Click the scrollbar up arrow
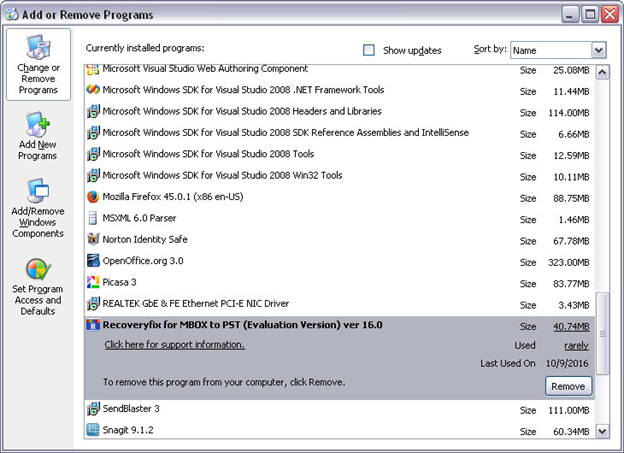Screen dimensions: 624x453 point(603,72)
